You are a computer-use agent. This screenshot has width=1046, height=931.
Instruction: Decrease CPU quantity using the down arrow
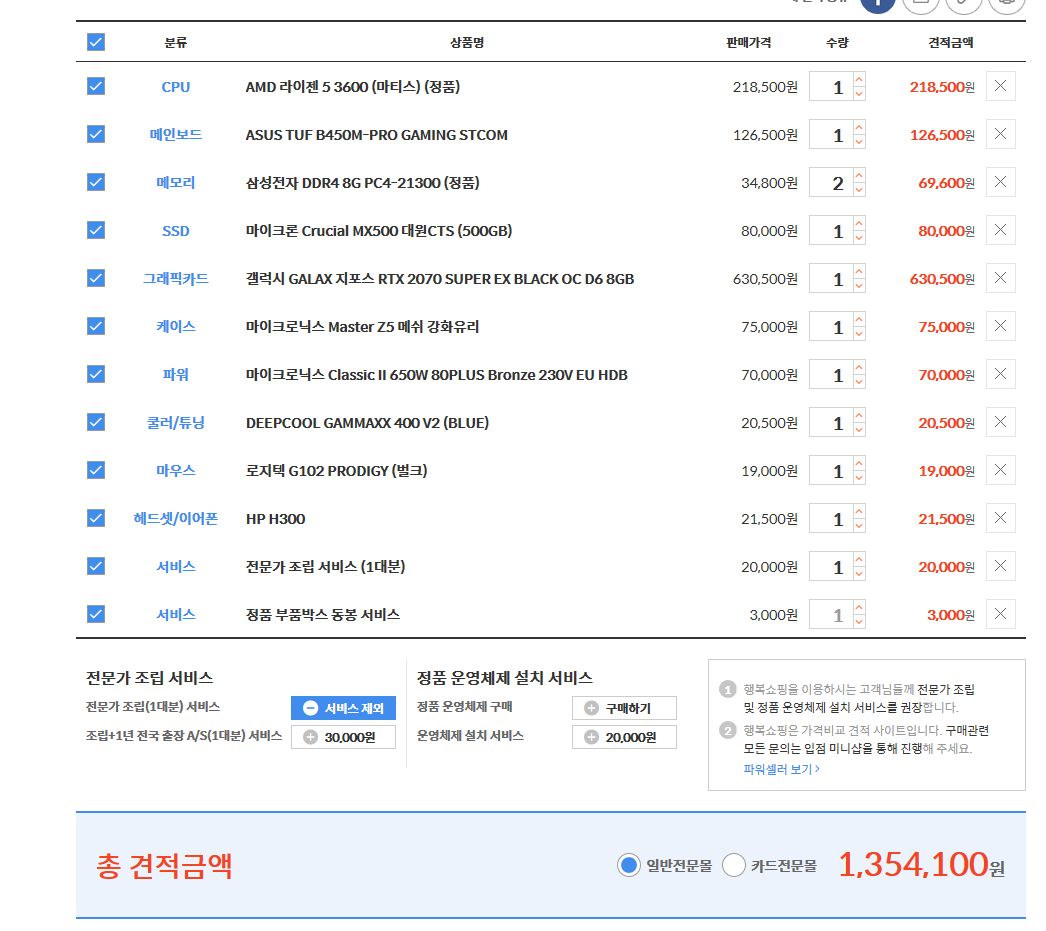click(x=857, y=92)
